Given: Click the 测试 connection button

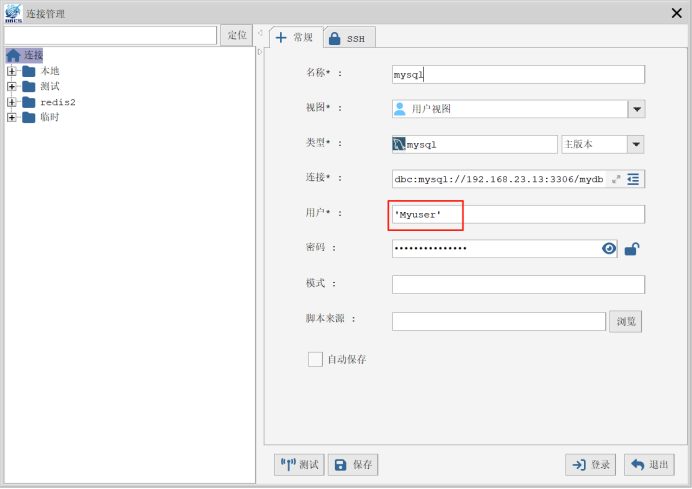Looking at the screenshot, I should (x=299, y=465).
